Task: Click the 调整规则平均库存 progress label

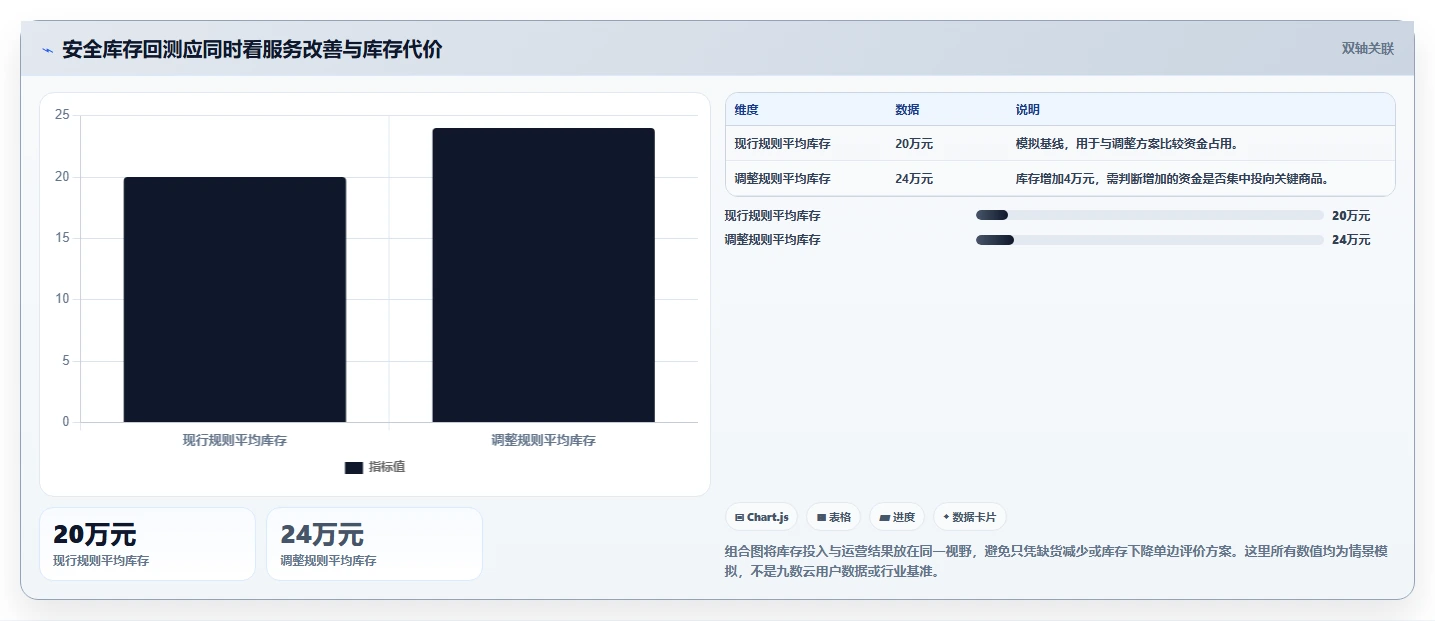Action: tap(772, 240)
